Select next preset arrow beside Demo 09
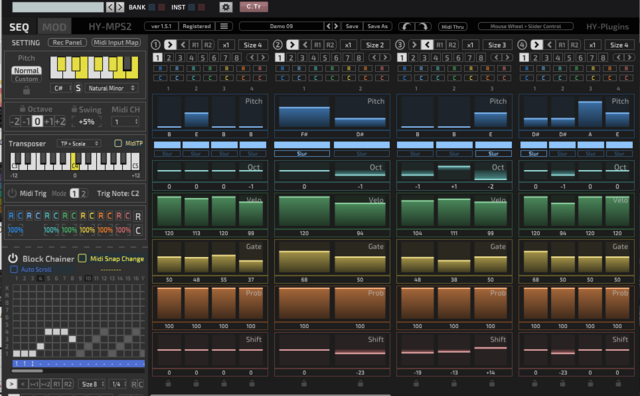 coord(336,26)
